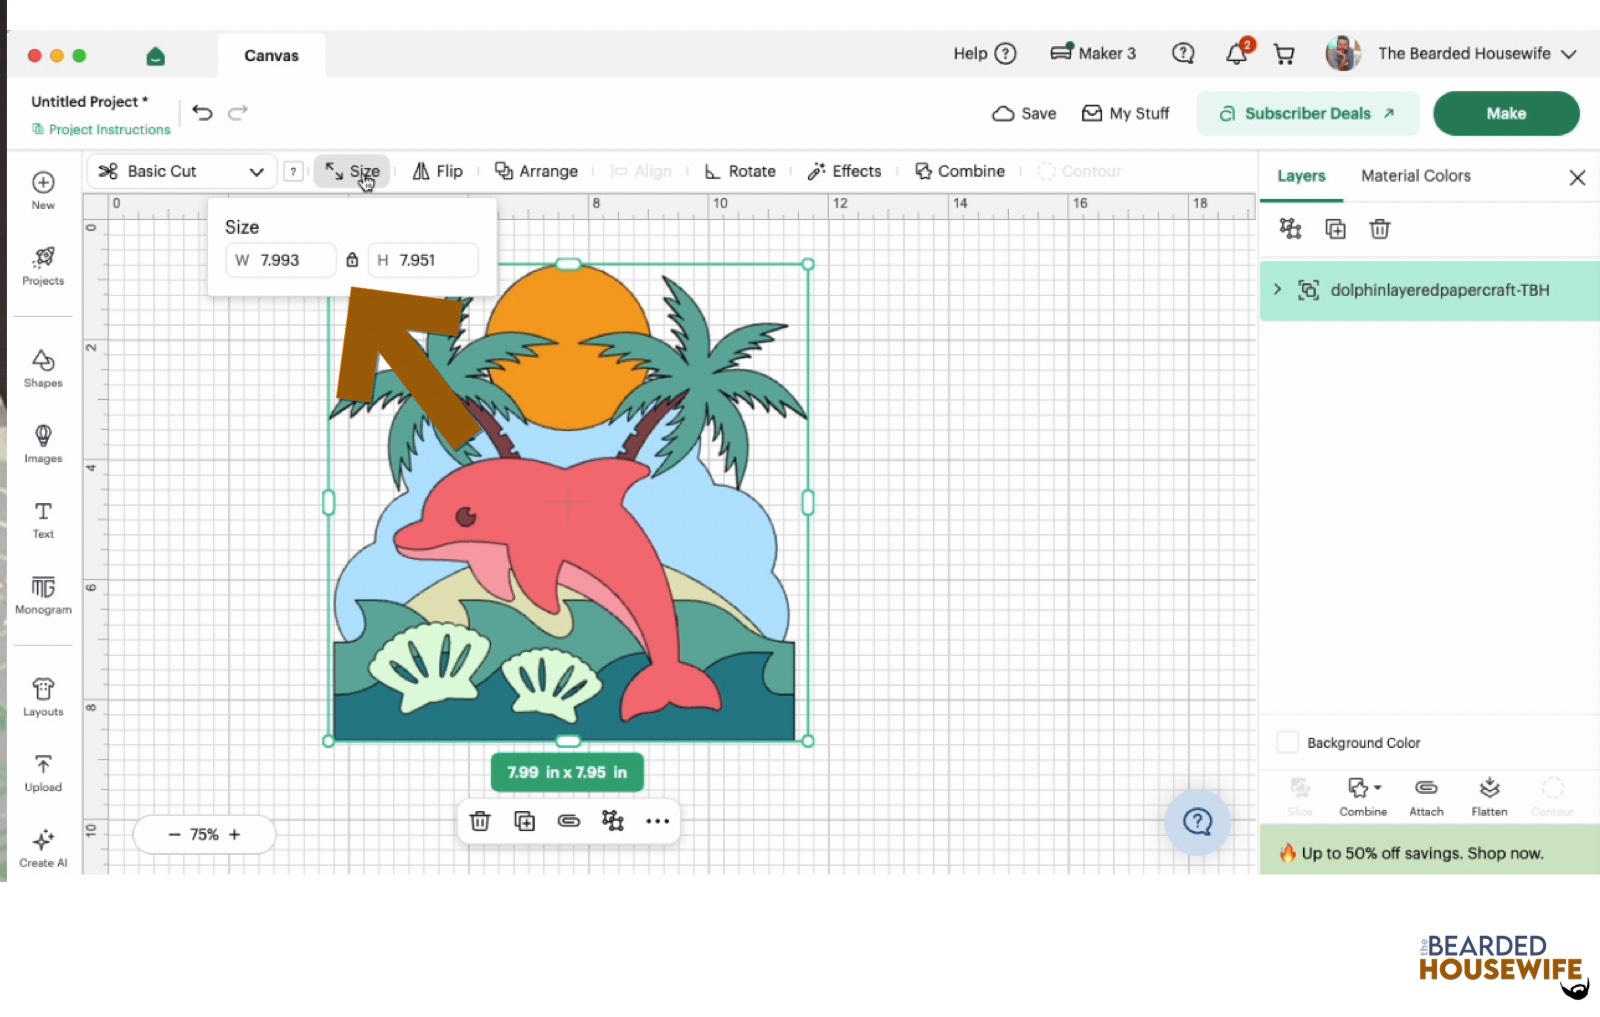Open the Layouts tool
The width and height of the screenshot is (1600, 1017).
point(43,697)
